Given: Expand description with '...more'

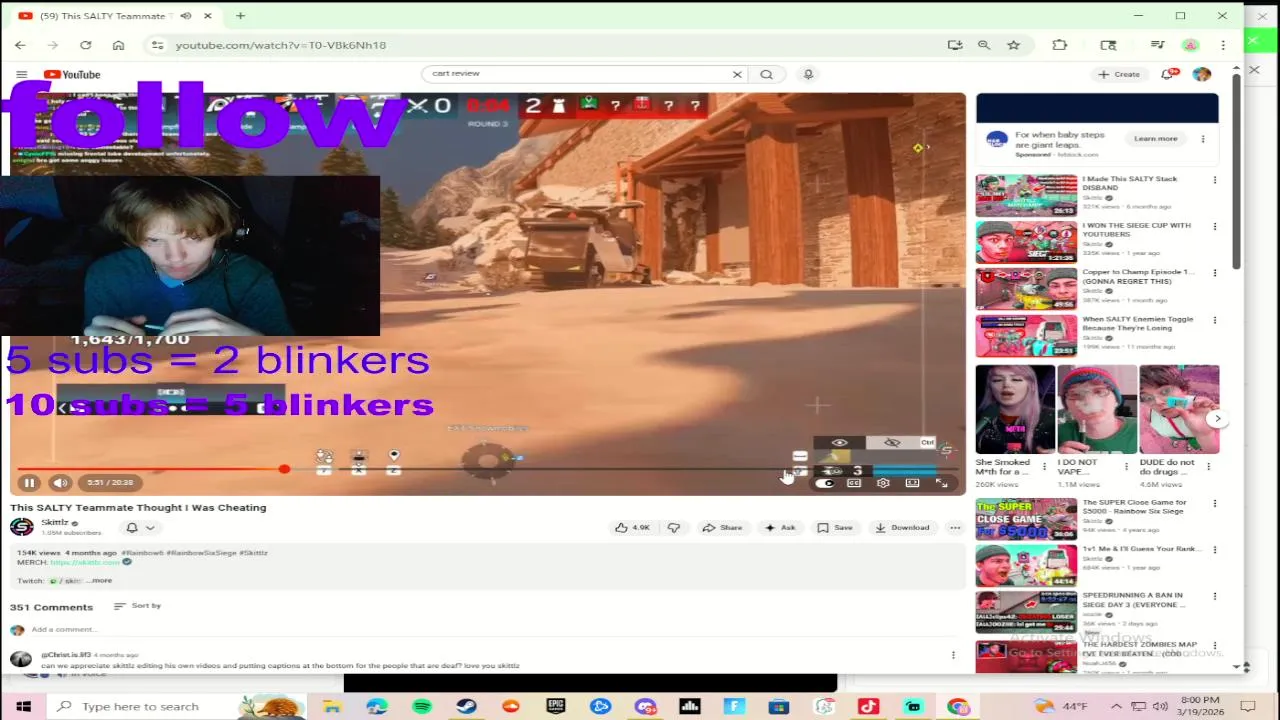Looking at the screenshot, I should click(x=100, y=581).
